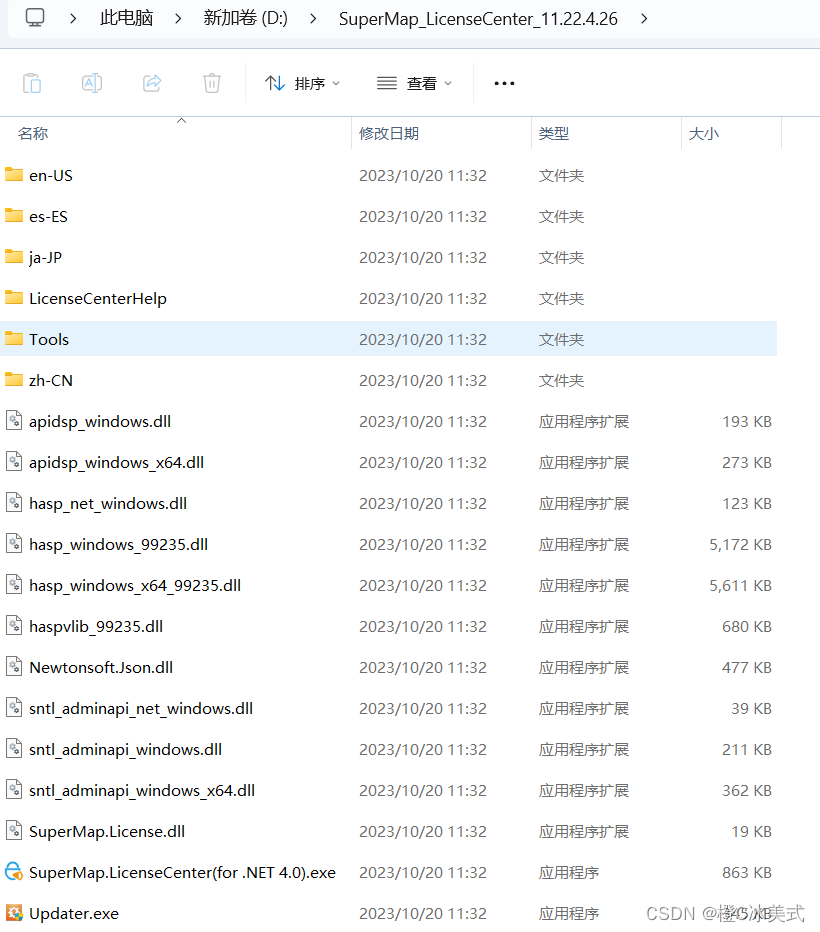Image resolution: width=820 pixels, height=932 pixels.
Task: Open the 排序 sort dropdown
Action: click(x=302, y=83)
